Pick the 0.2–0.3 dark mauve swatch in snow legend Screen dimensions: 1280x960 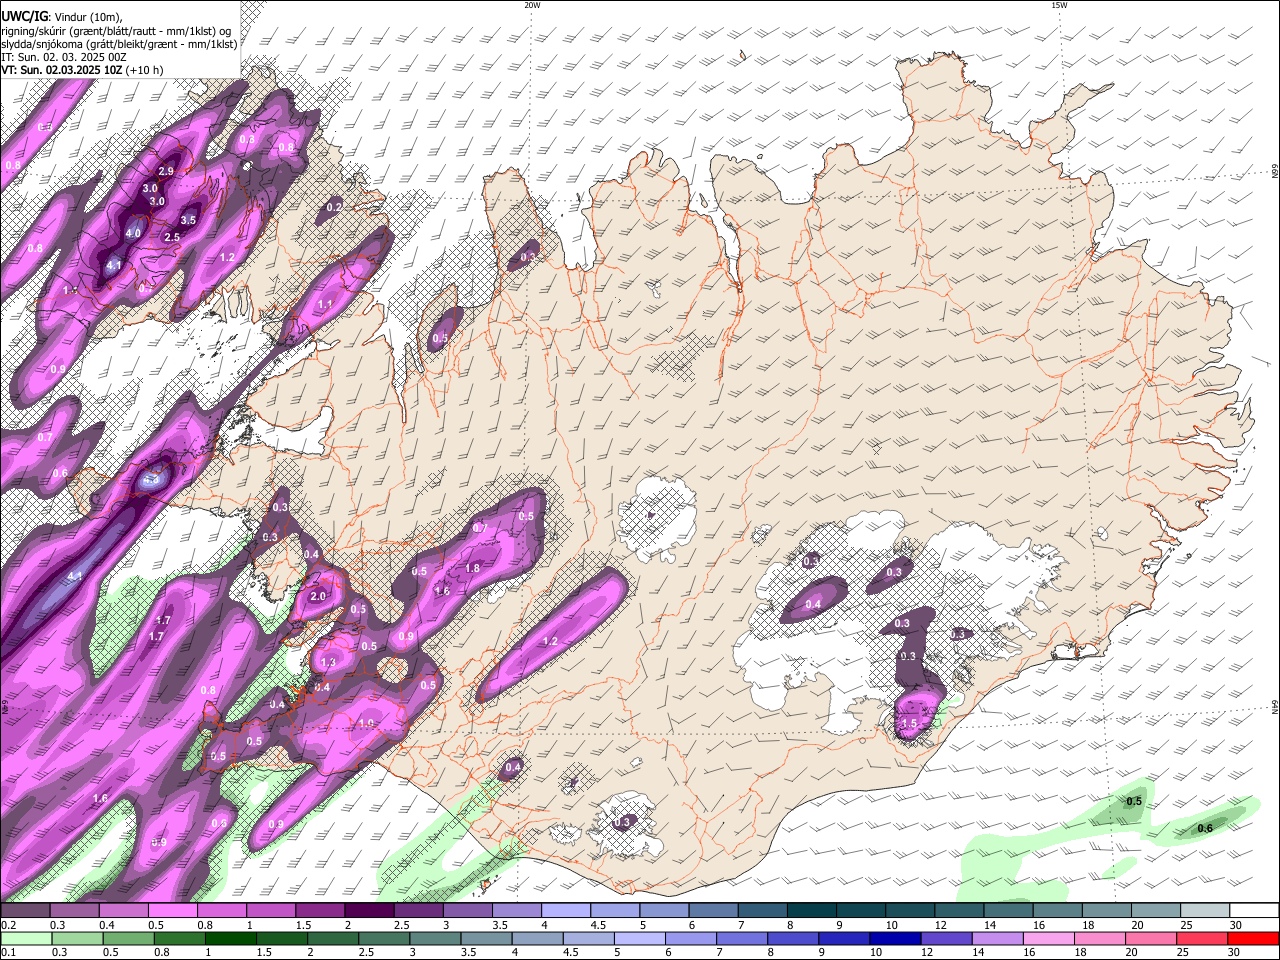pos(25,911)
